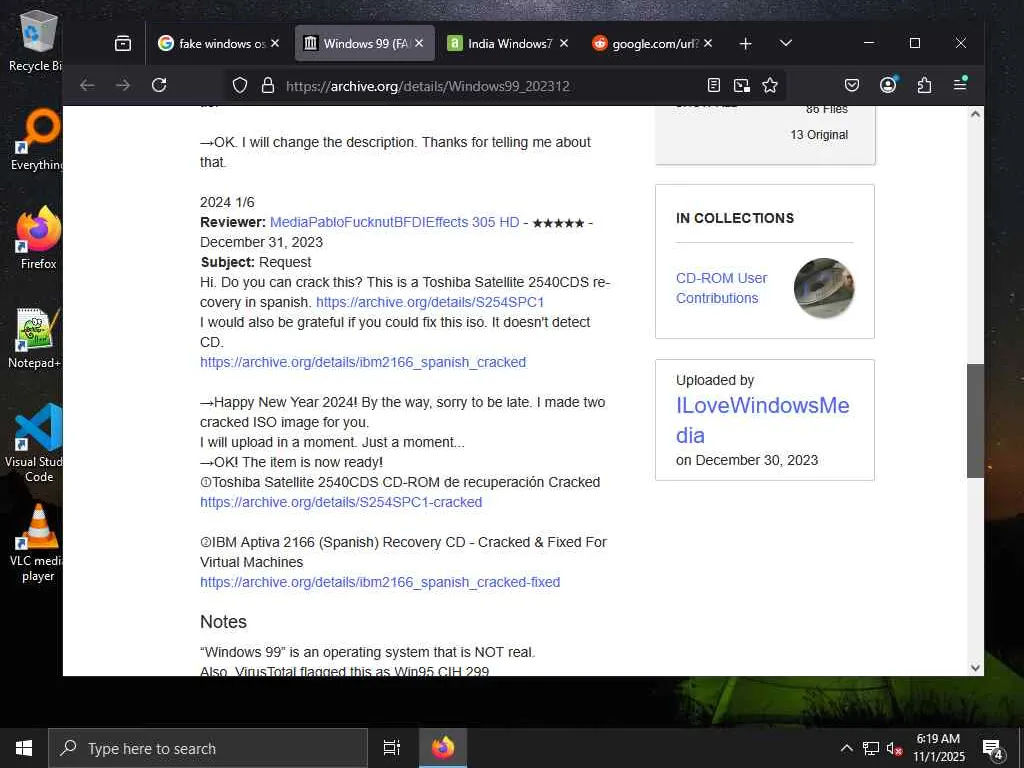Screen dimensions: 1024x768
Task: Click the vertical scrollbar thumb
Action: [975, 421]
